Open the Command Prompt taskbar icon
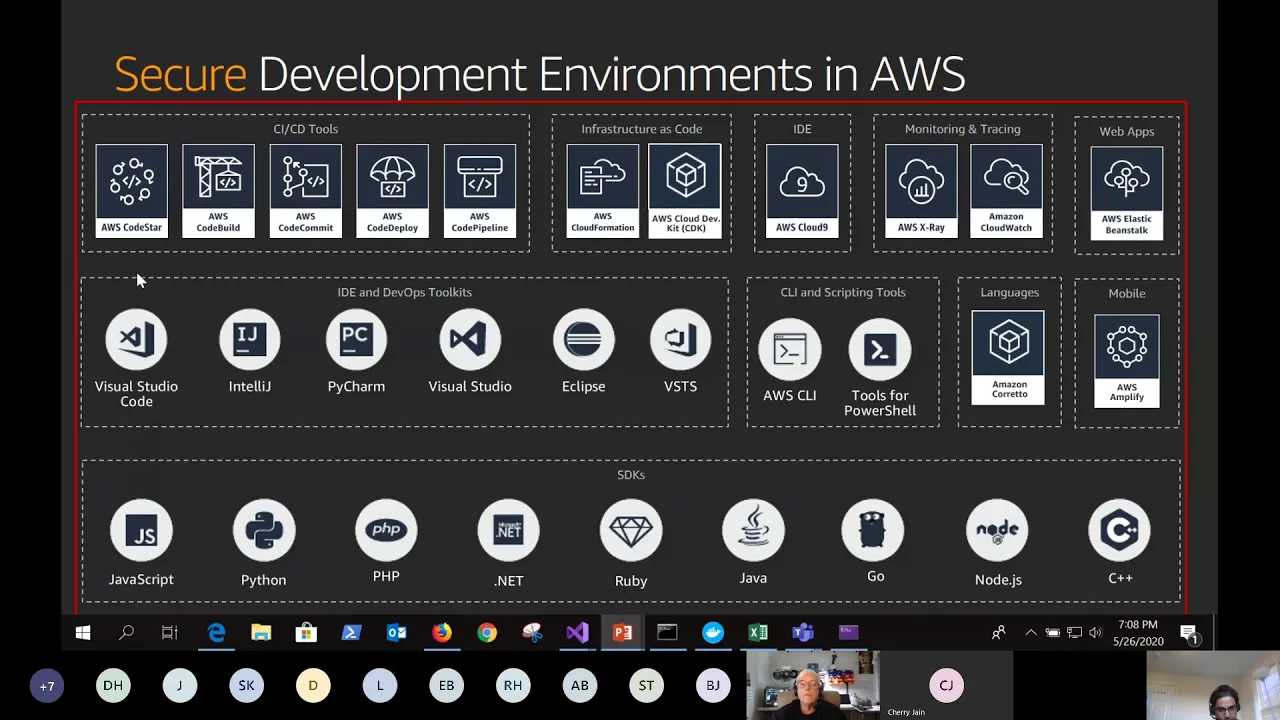The image size is (1280, 720). pos(667,632)
